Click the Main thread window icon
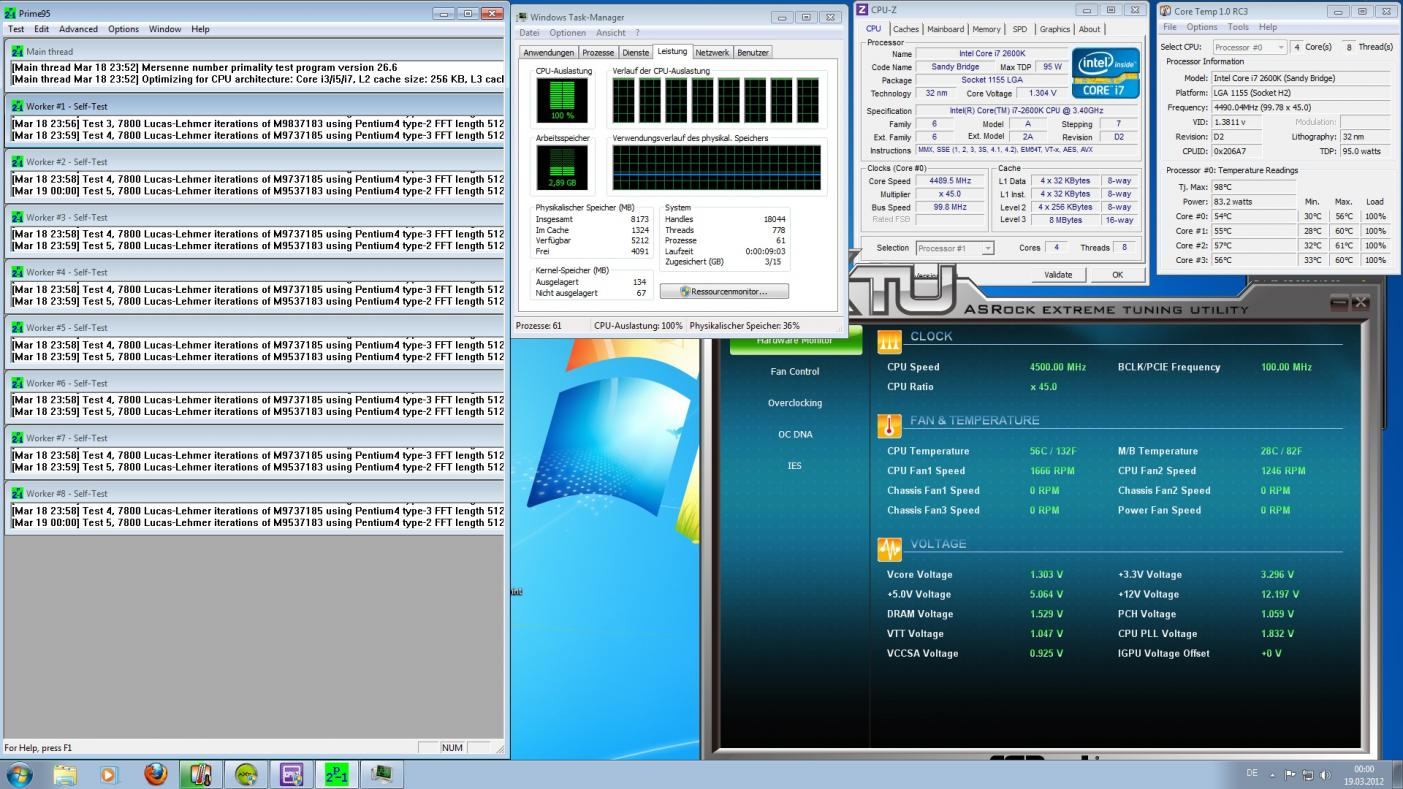 click(17, 51)
